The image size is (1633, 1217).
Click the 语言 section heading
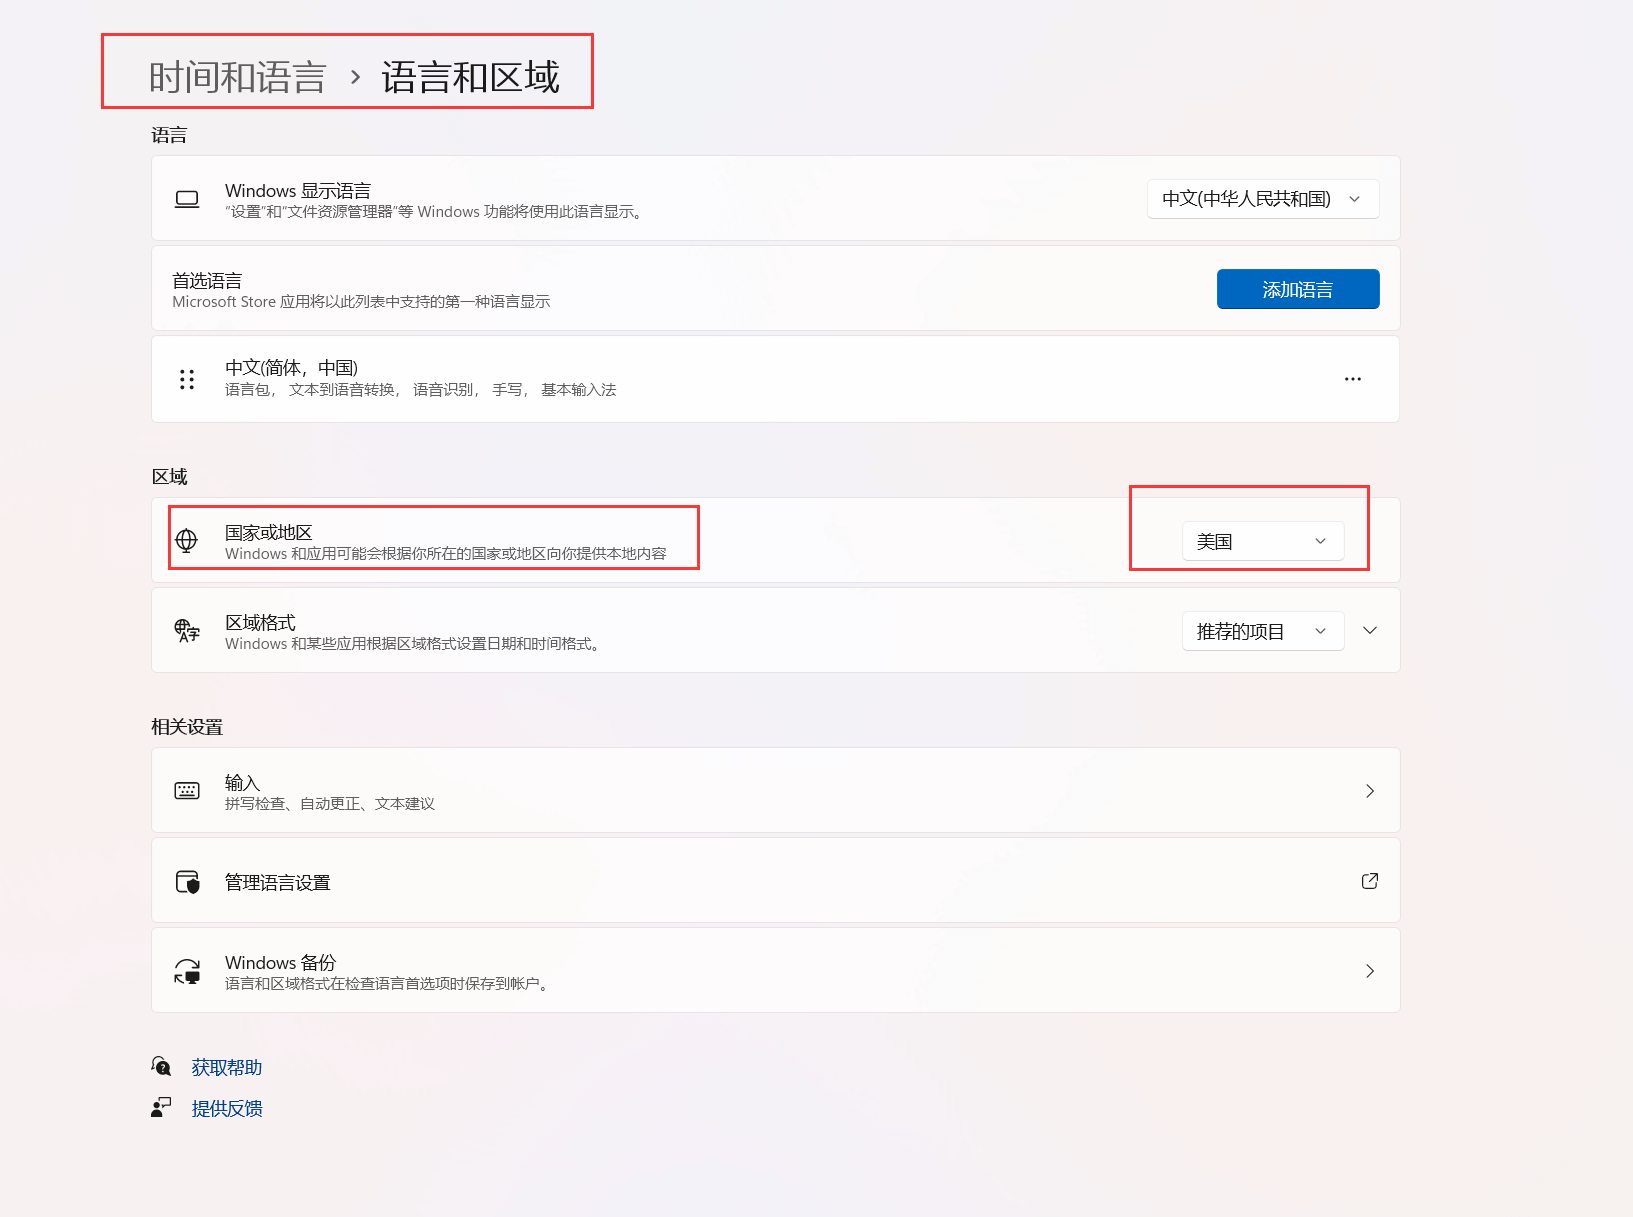(169, 135)
